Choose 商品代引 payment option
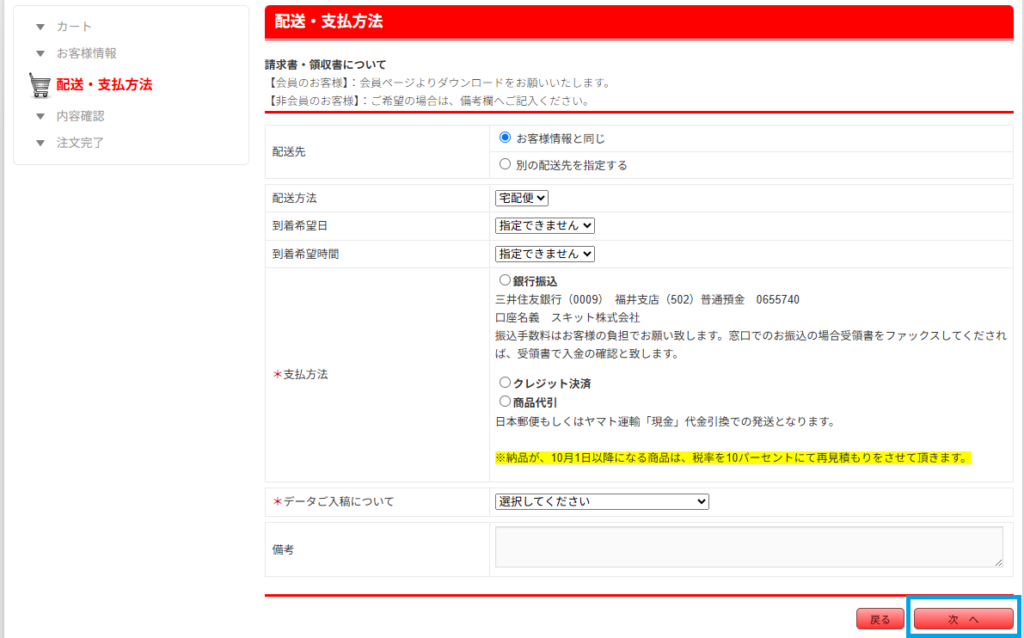 point(505,401)
